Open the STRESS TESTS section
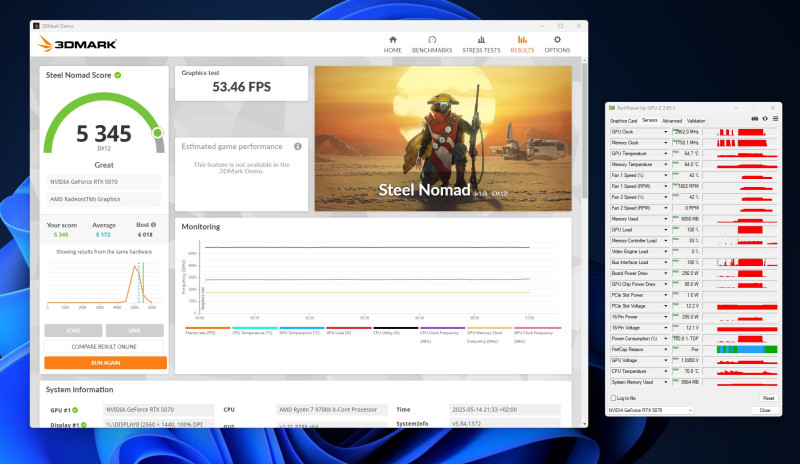Image resolution: width=800 pixels, height=464 pixels. [481, 44]
